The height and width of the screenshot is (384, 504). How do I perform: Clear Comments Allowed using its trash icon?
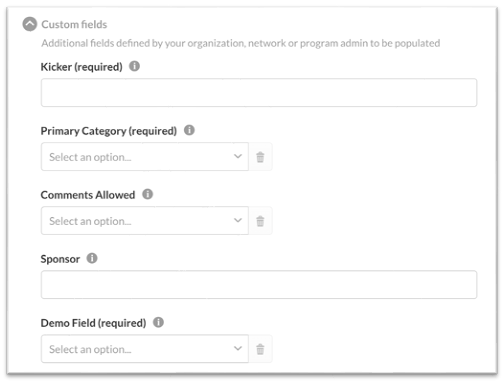260,221
